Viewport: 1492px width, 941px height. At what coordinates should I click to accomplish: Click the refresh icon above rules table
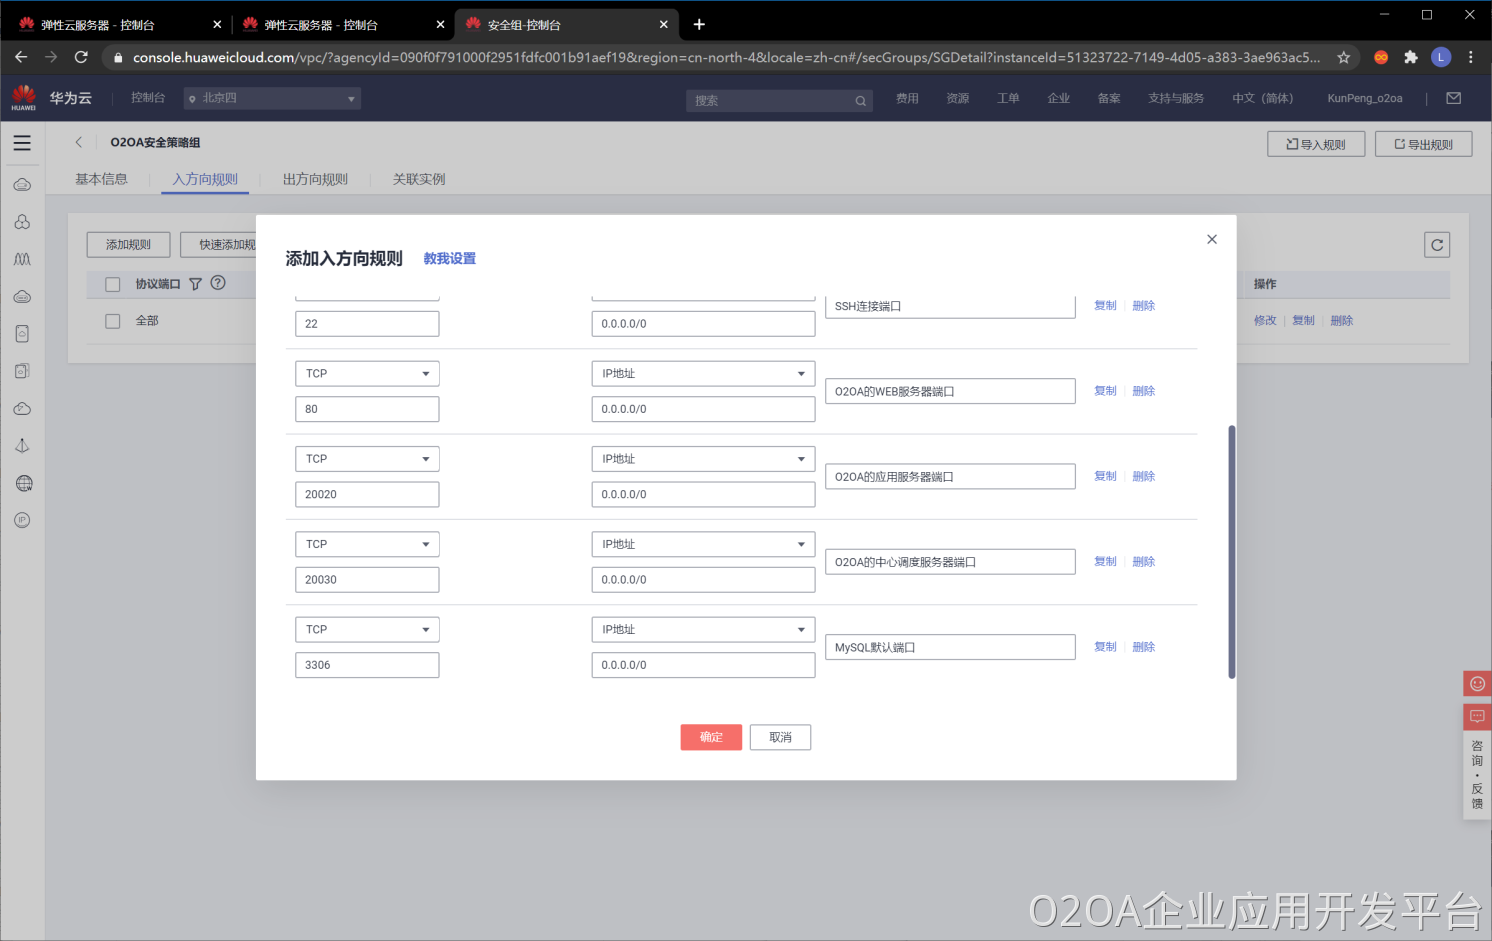1437,245
